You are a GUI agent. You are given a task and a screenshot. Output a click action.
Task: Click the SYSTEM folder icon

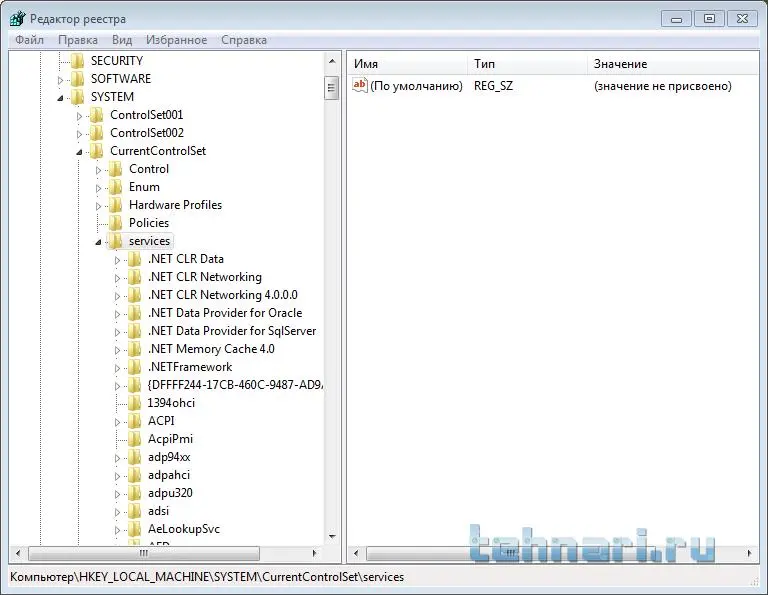click(77, 97)
